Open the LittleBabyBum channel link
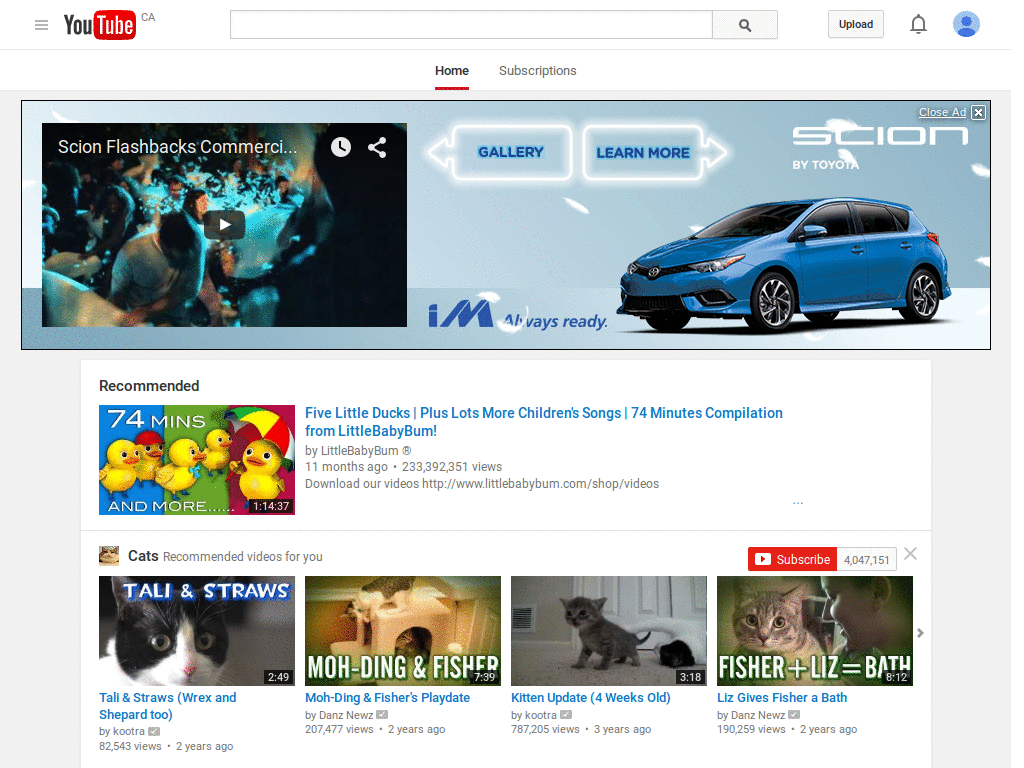Viewport: 1024px width, 768px height. [x=358, y=451]
